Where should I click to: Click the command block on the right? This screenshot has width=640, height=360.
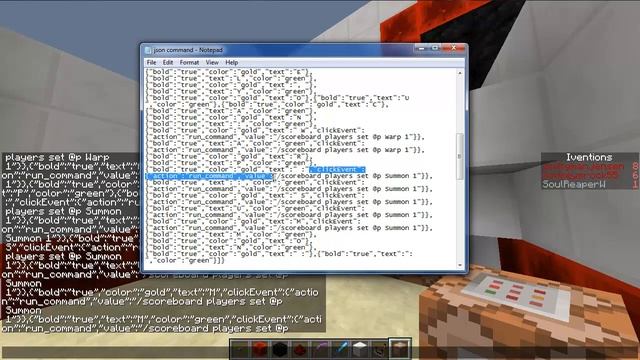pyautogui.click(x=527, y=312)
